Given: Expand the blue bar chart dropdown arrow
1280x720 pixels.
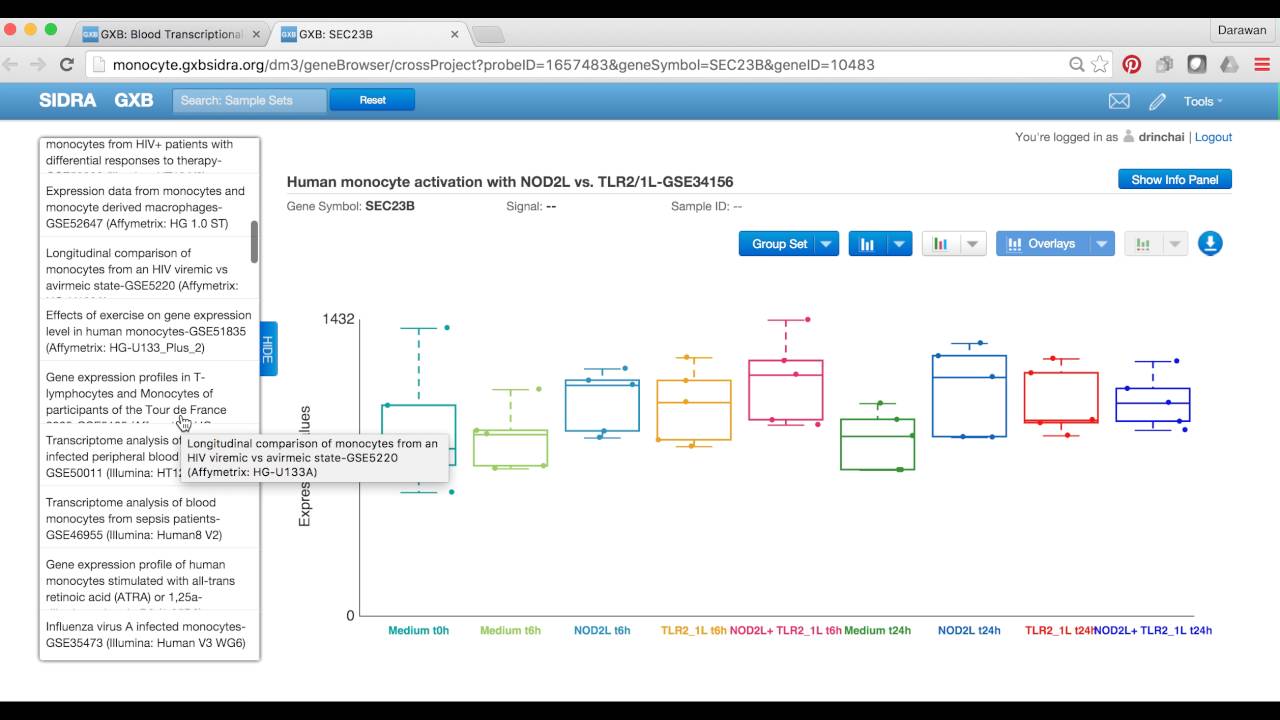Looking at the screenshot, I should [899, 244].
